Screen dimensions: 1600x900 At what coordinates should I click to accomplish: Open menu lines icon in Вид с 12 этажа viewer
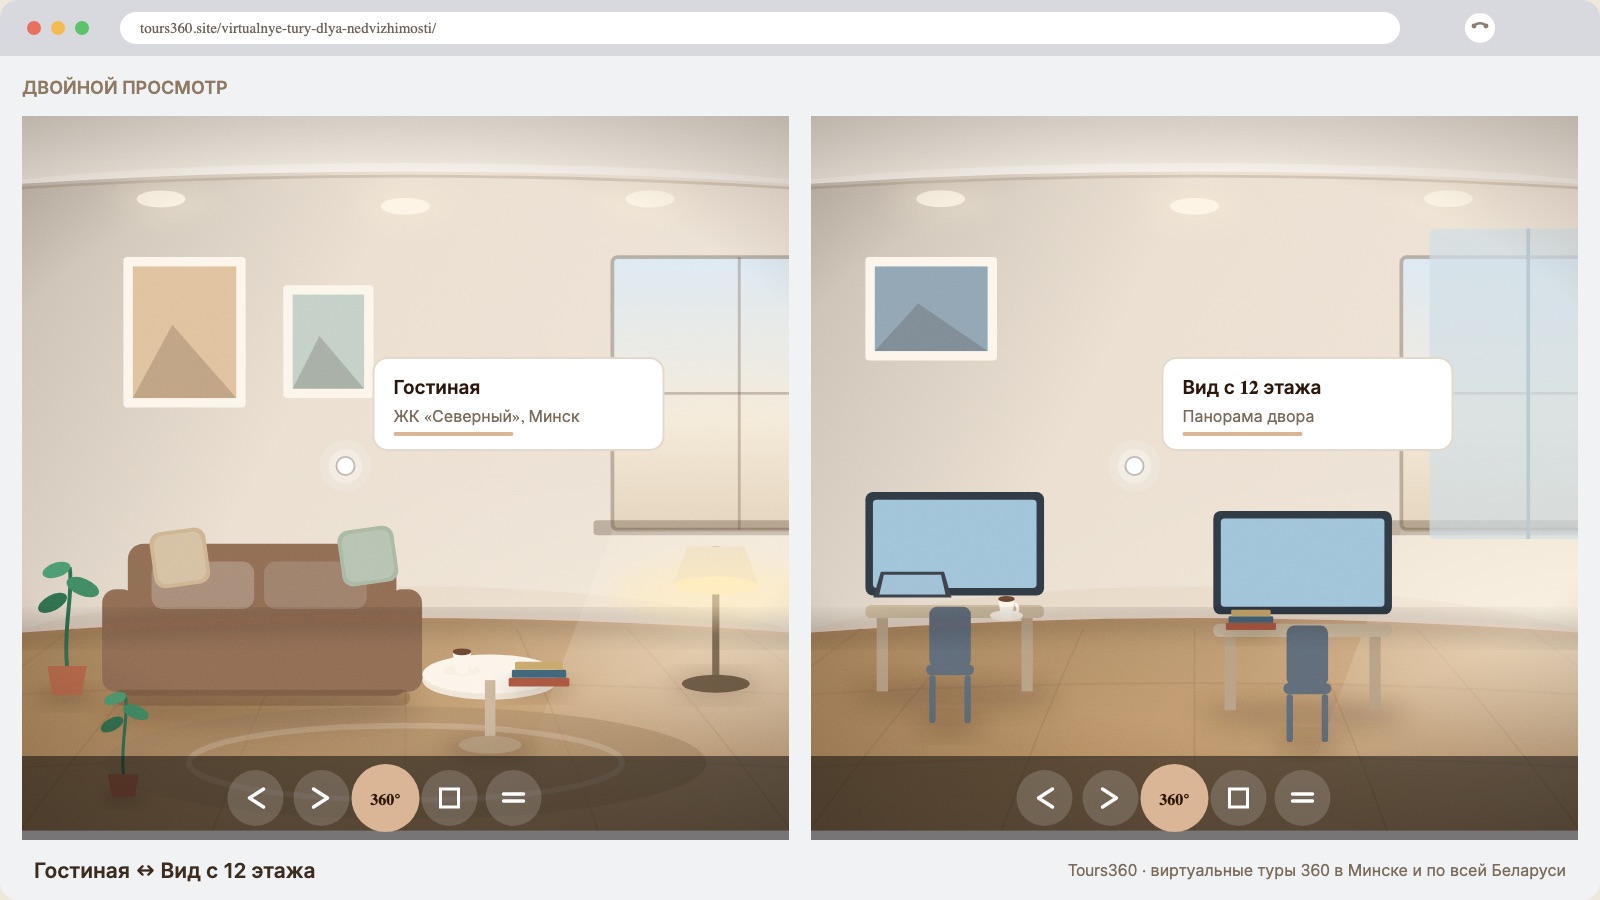pyautogui.click(x=1302, y=798)
